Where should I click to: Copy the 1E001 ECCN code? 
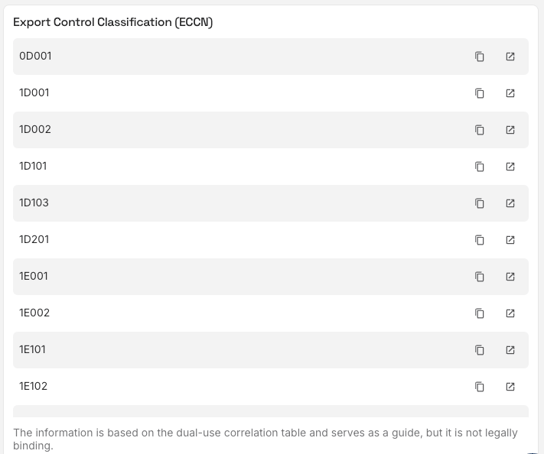pyautogui.click(x=479, y=277)
